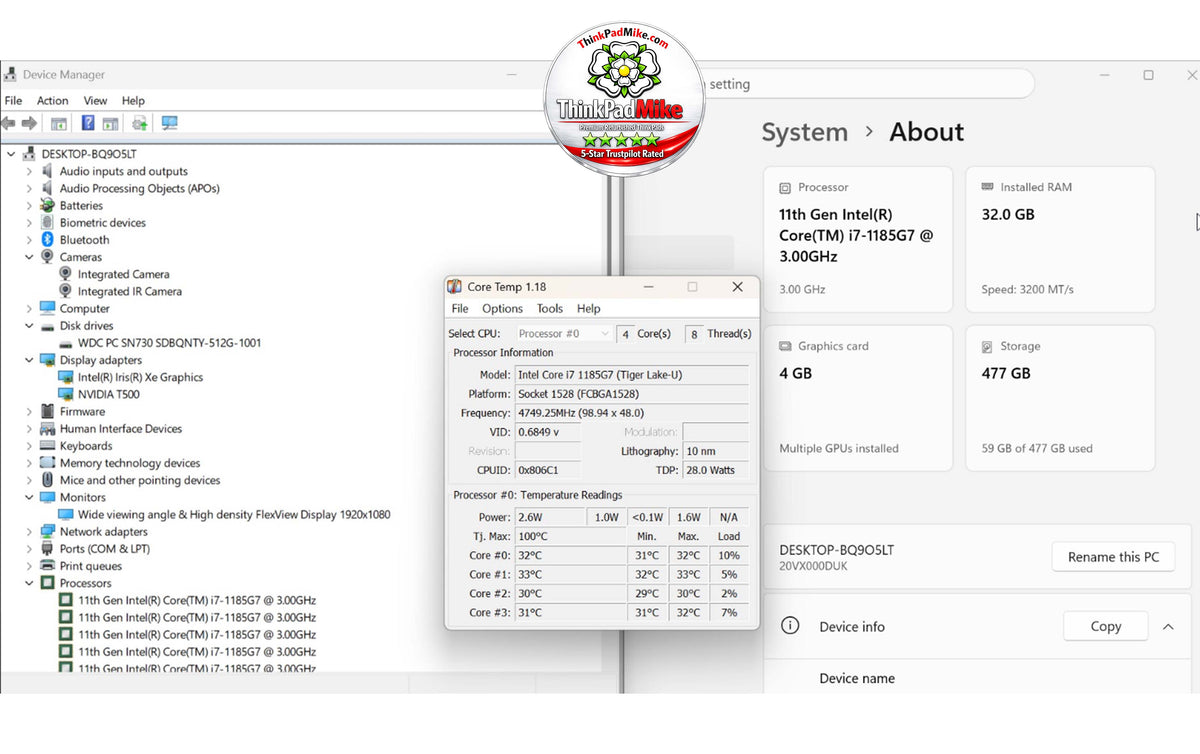
Task: Open the Select CPU dropdown in Core Temp
Action: [x=564, y=334]
